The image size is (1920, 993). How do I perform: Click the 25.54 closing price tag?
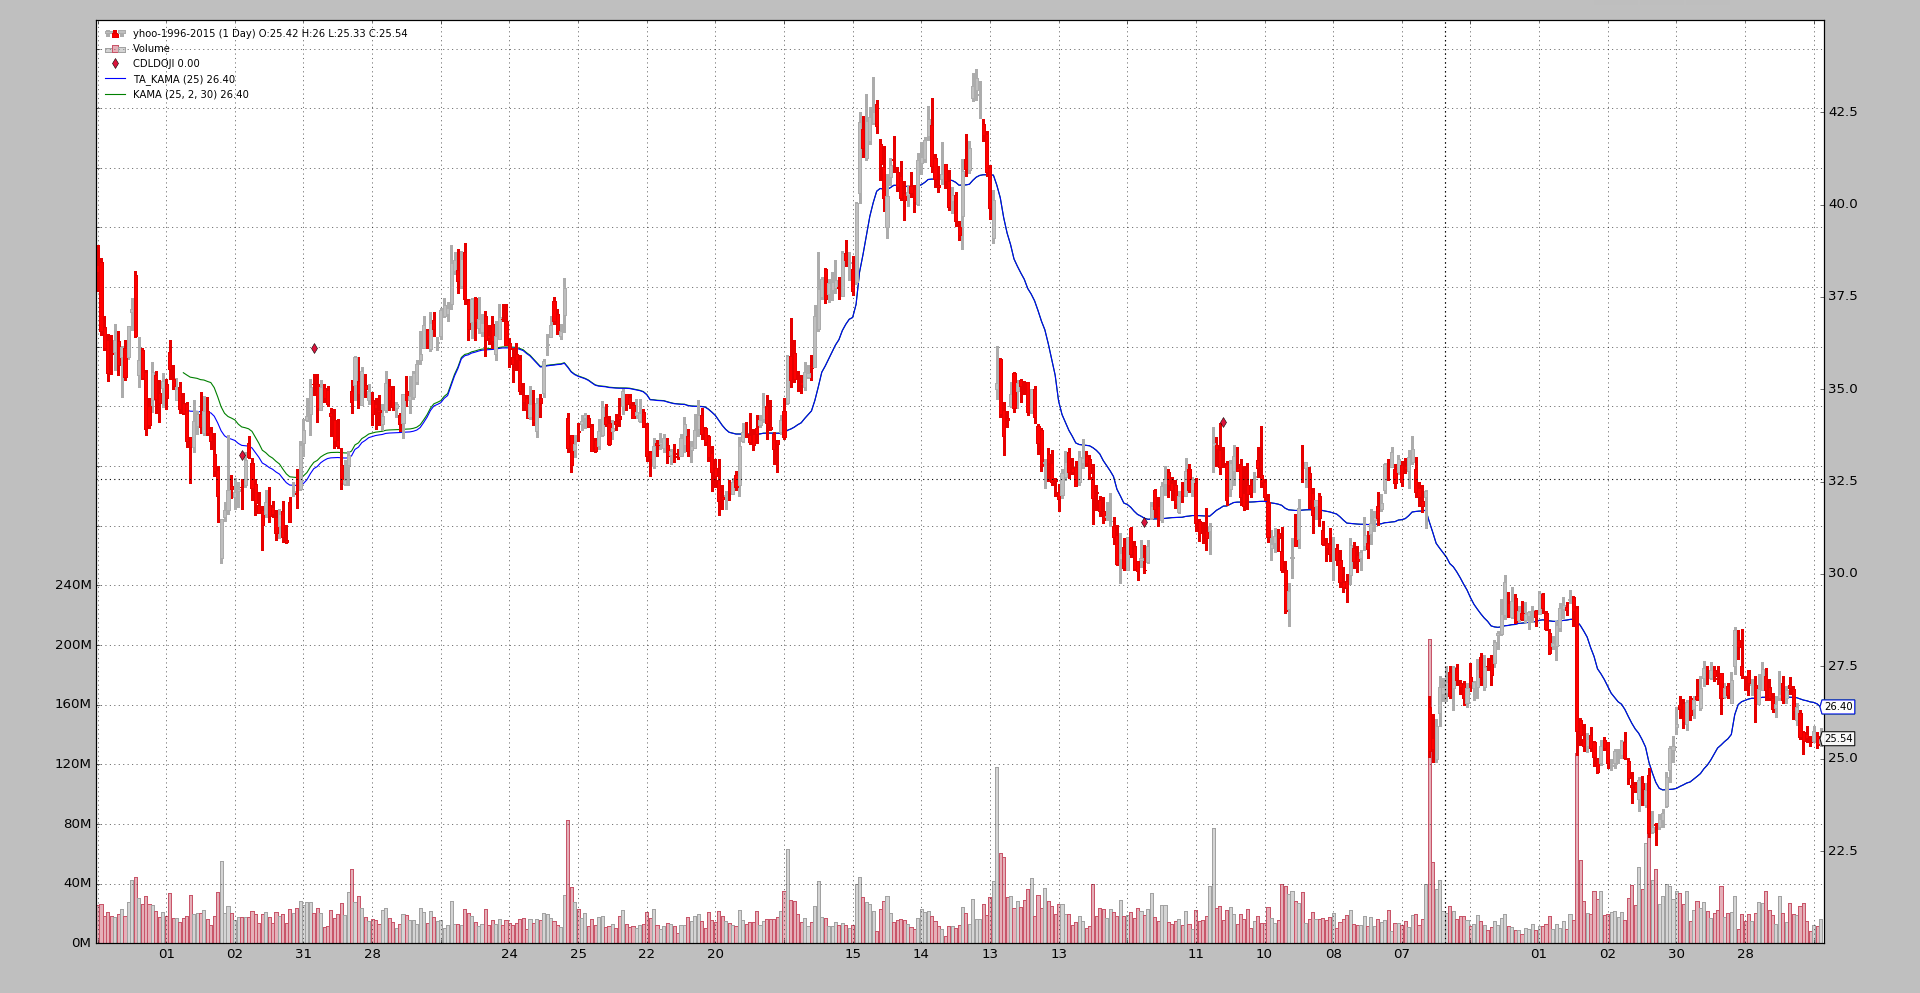coord(1838,739)
